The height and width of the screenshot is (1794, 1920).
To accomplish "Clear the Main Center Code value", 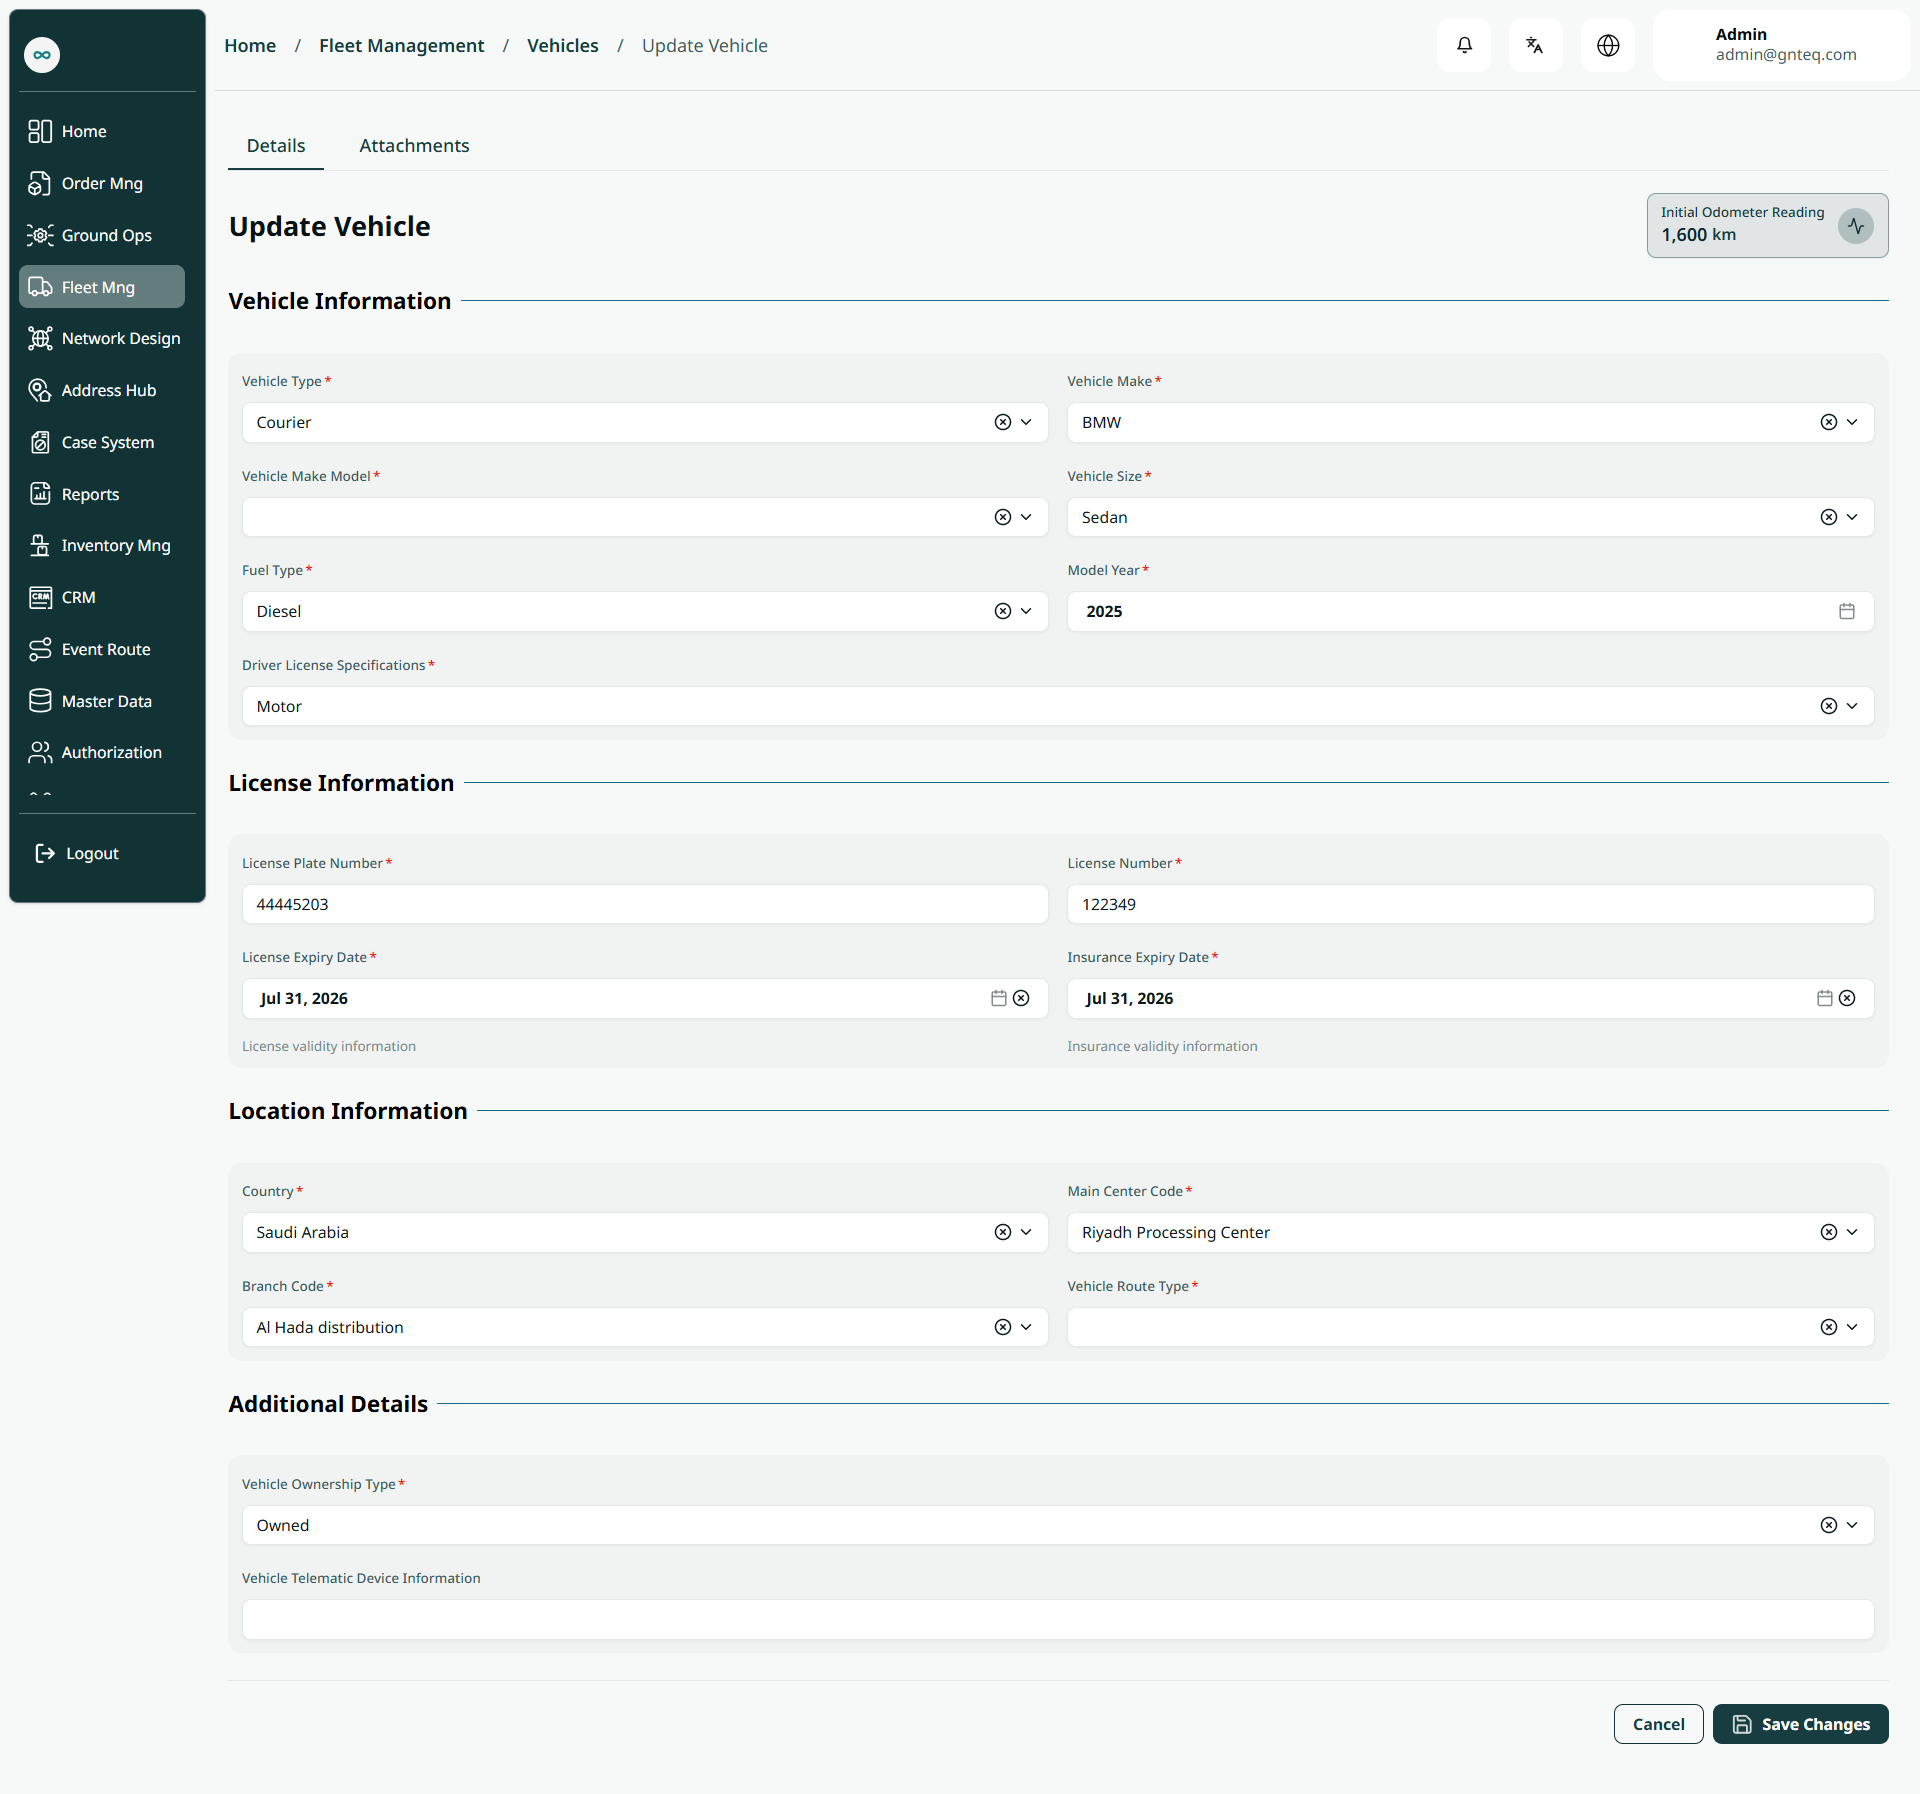I will point(1829,1232).
